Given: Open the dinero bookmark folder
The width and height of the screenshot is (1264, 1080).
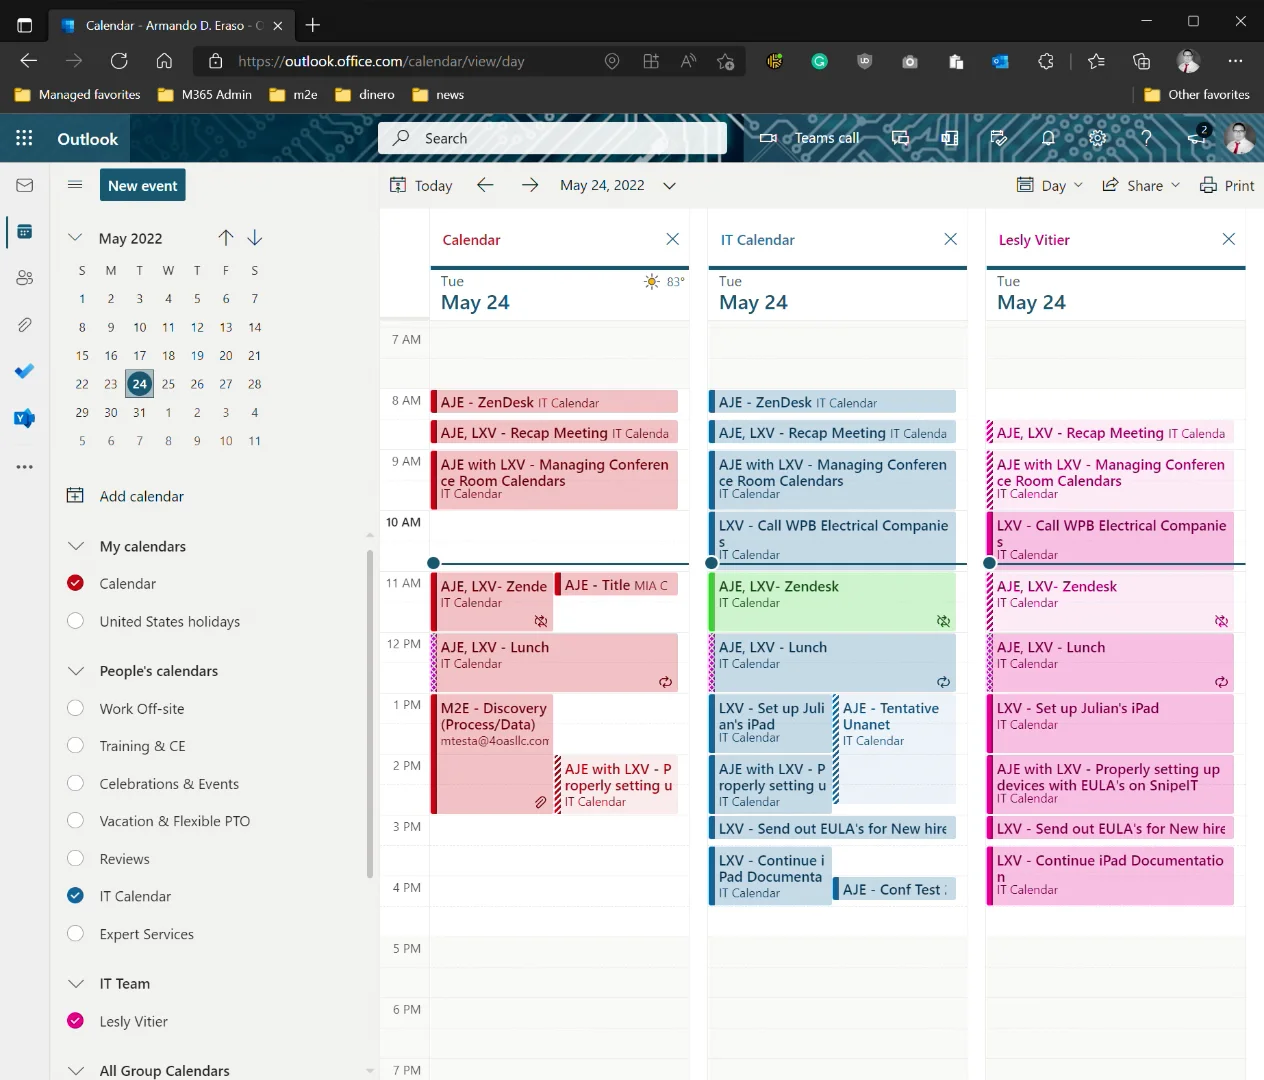Looking at the screenshot, I should (365, 95).
